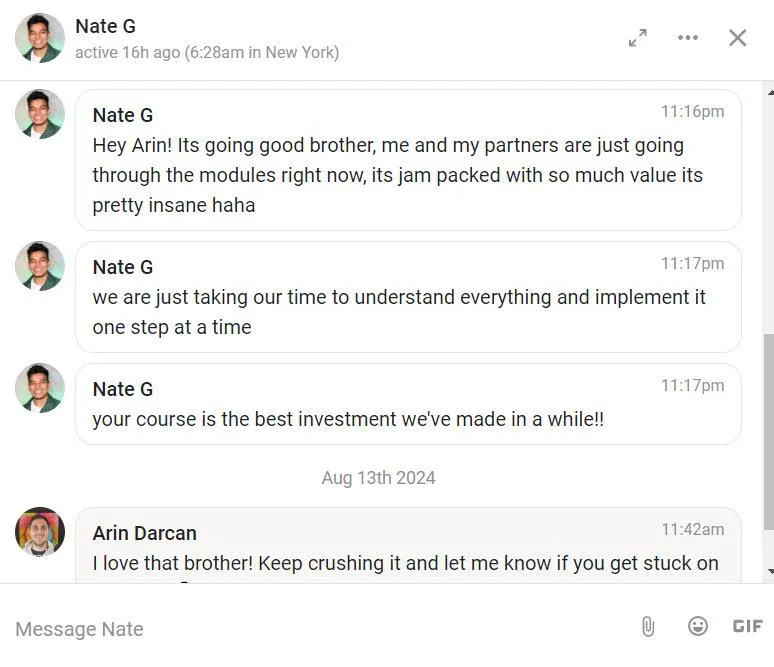This screenshot has width=774, height=667.
Task: Click the scrollbar up arrow
Action: click(x=769, y=93)
